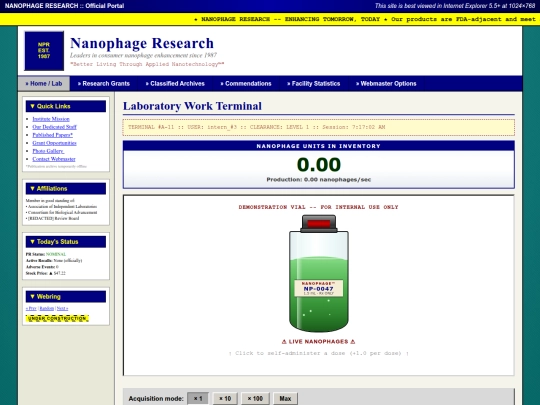
Task: Click the Production rate text
Action: click(319, 179)
